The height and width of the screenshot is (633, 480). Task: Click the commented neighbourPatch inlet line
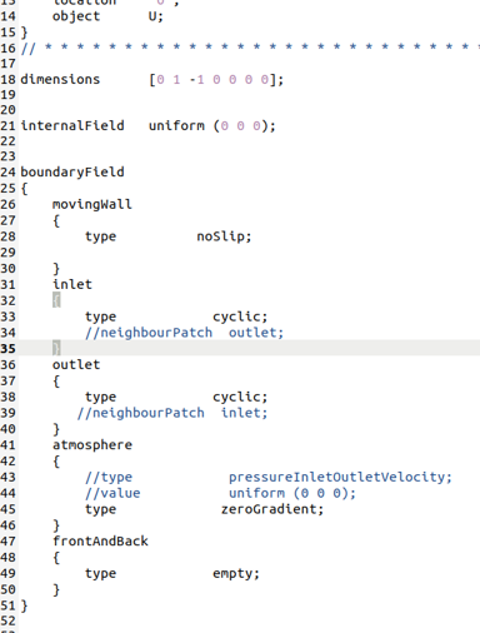pos(172,413)
